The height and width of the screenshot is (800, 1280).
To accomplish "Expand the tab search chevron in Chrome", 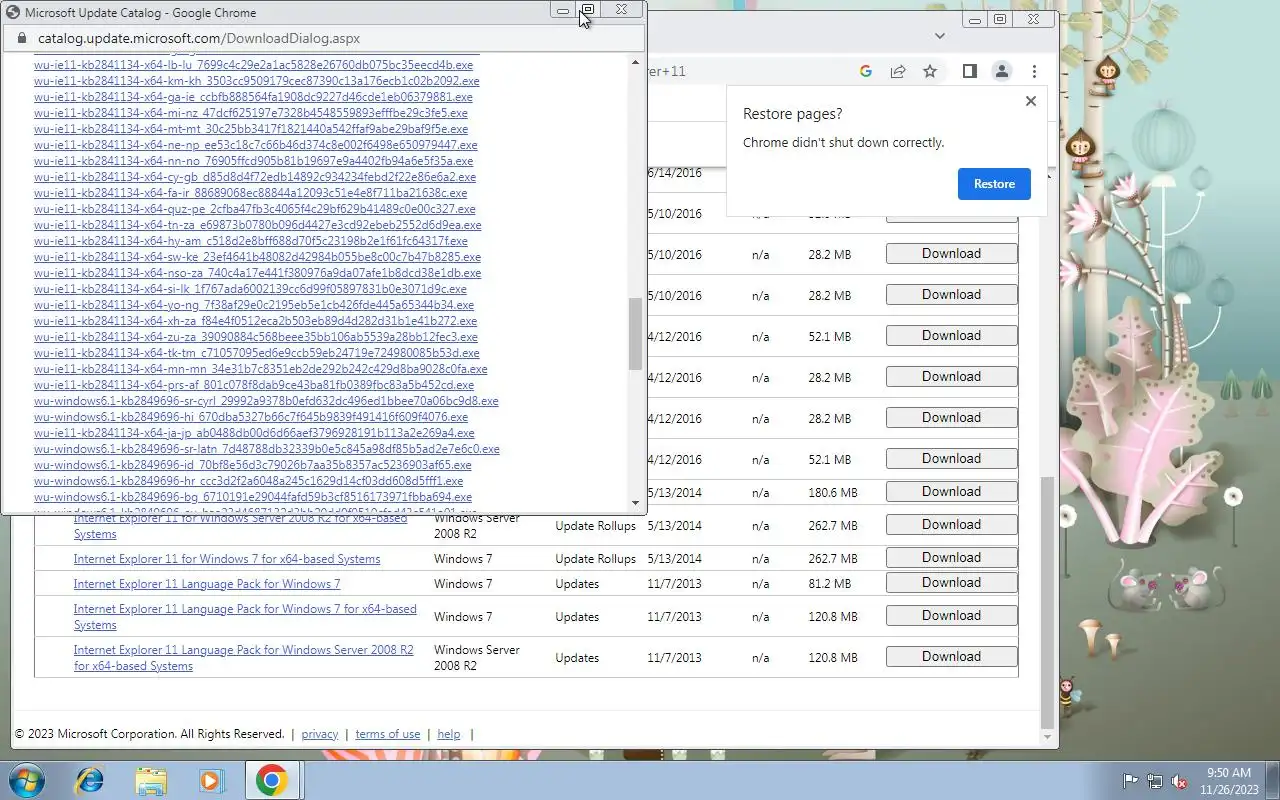I will [939, 36].
